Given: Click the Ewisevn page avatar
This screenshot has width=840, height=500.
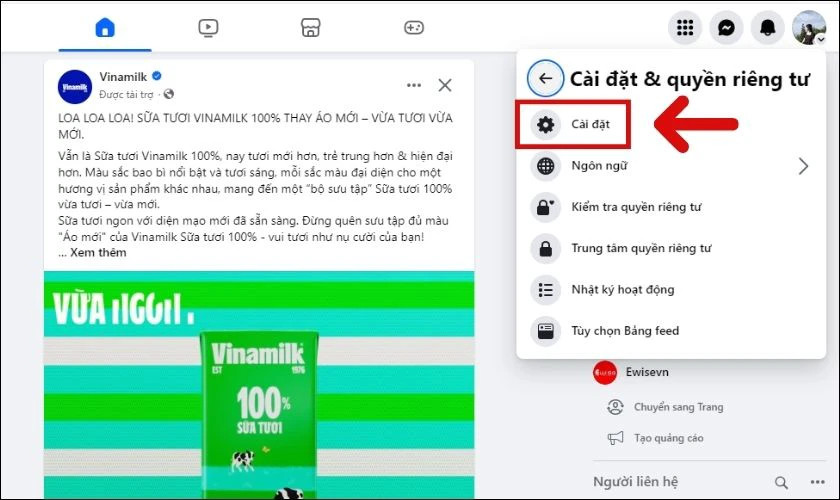Looking at the screenshot, I should (605, 372).
